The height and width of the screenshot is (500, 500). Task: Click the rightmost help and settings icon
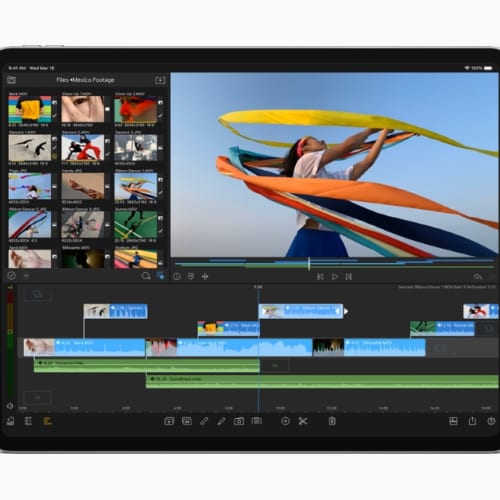point(491,421)
